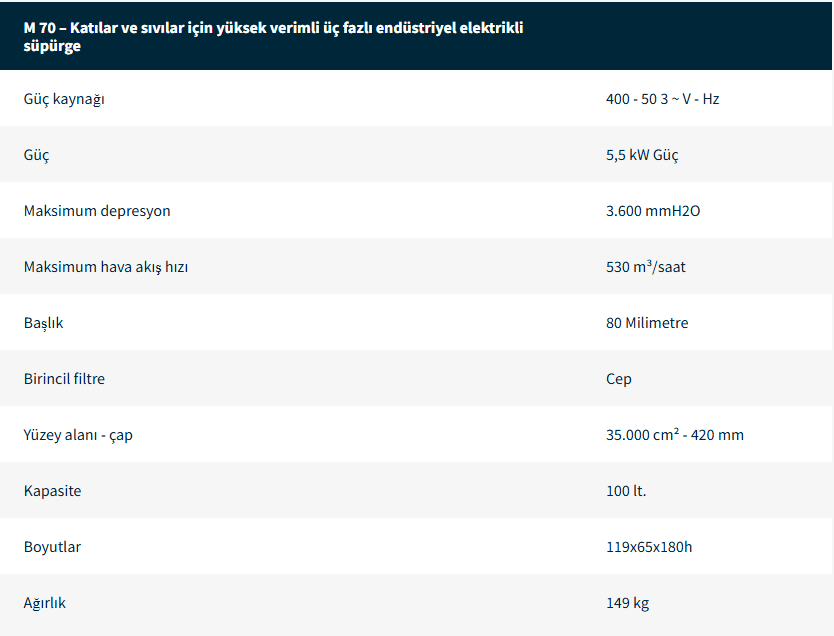Image resolution: width=834 pixels, height=636 pixels.
Task: Click the Birincil filtre label
Action: click(x=64, y=379)
